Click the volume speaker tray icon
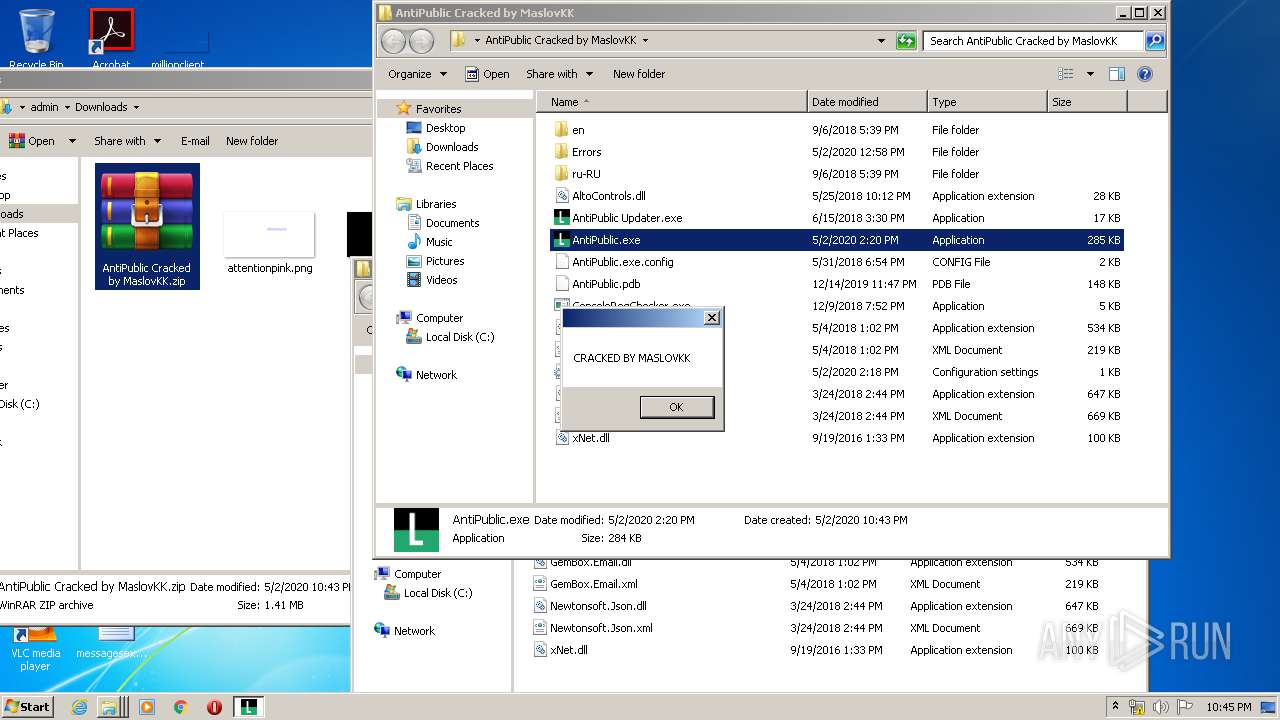Viewport: 1280px width, 720px height. [1160, 706]
